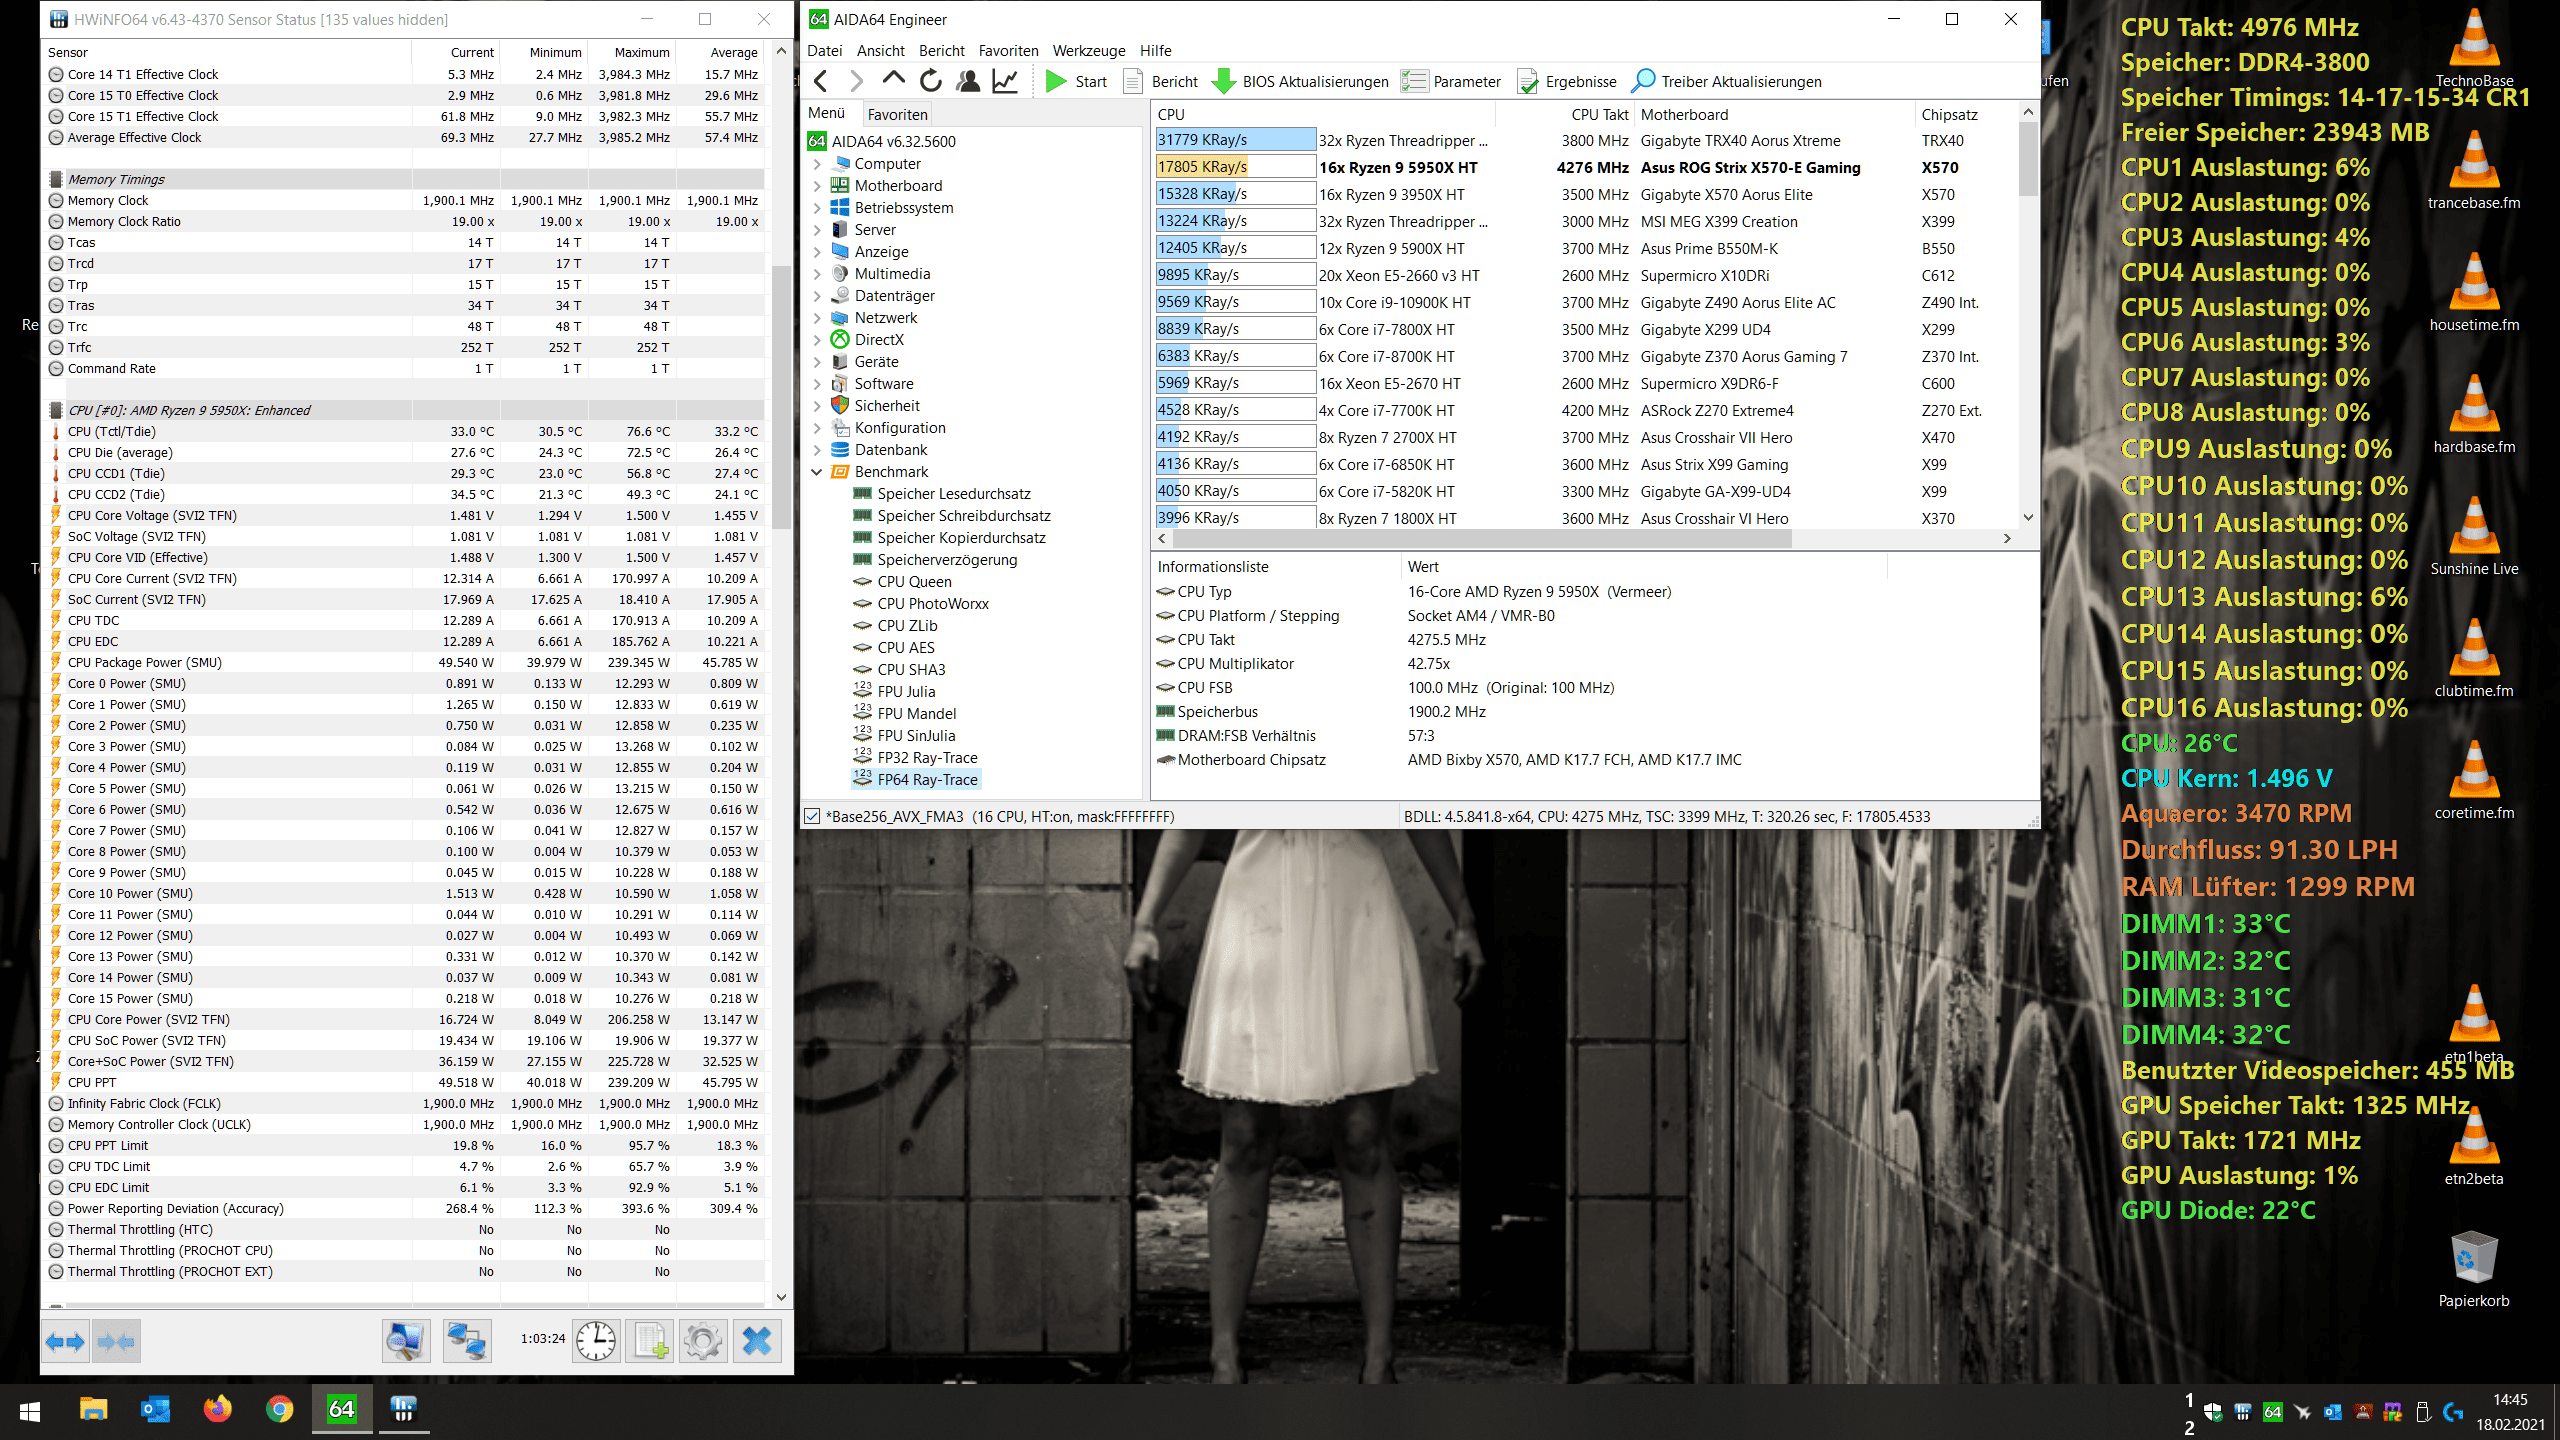Click HWiNFO remote monitor icon button
Viewport: 2560px width, 1440px height.
(x=406, y=1341)
